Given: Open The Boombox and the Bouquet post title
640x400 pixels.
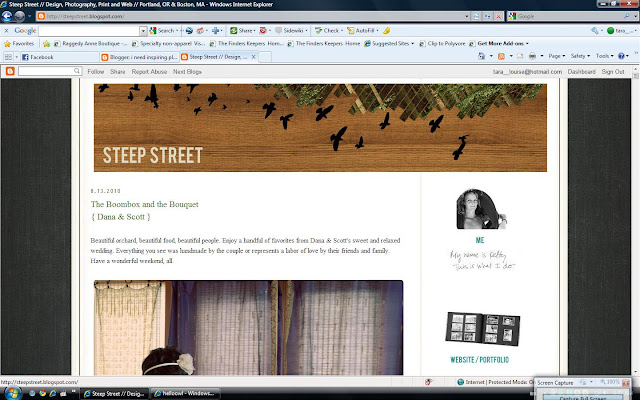Looking at the screenshot, I should click(x=144, y=210).
